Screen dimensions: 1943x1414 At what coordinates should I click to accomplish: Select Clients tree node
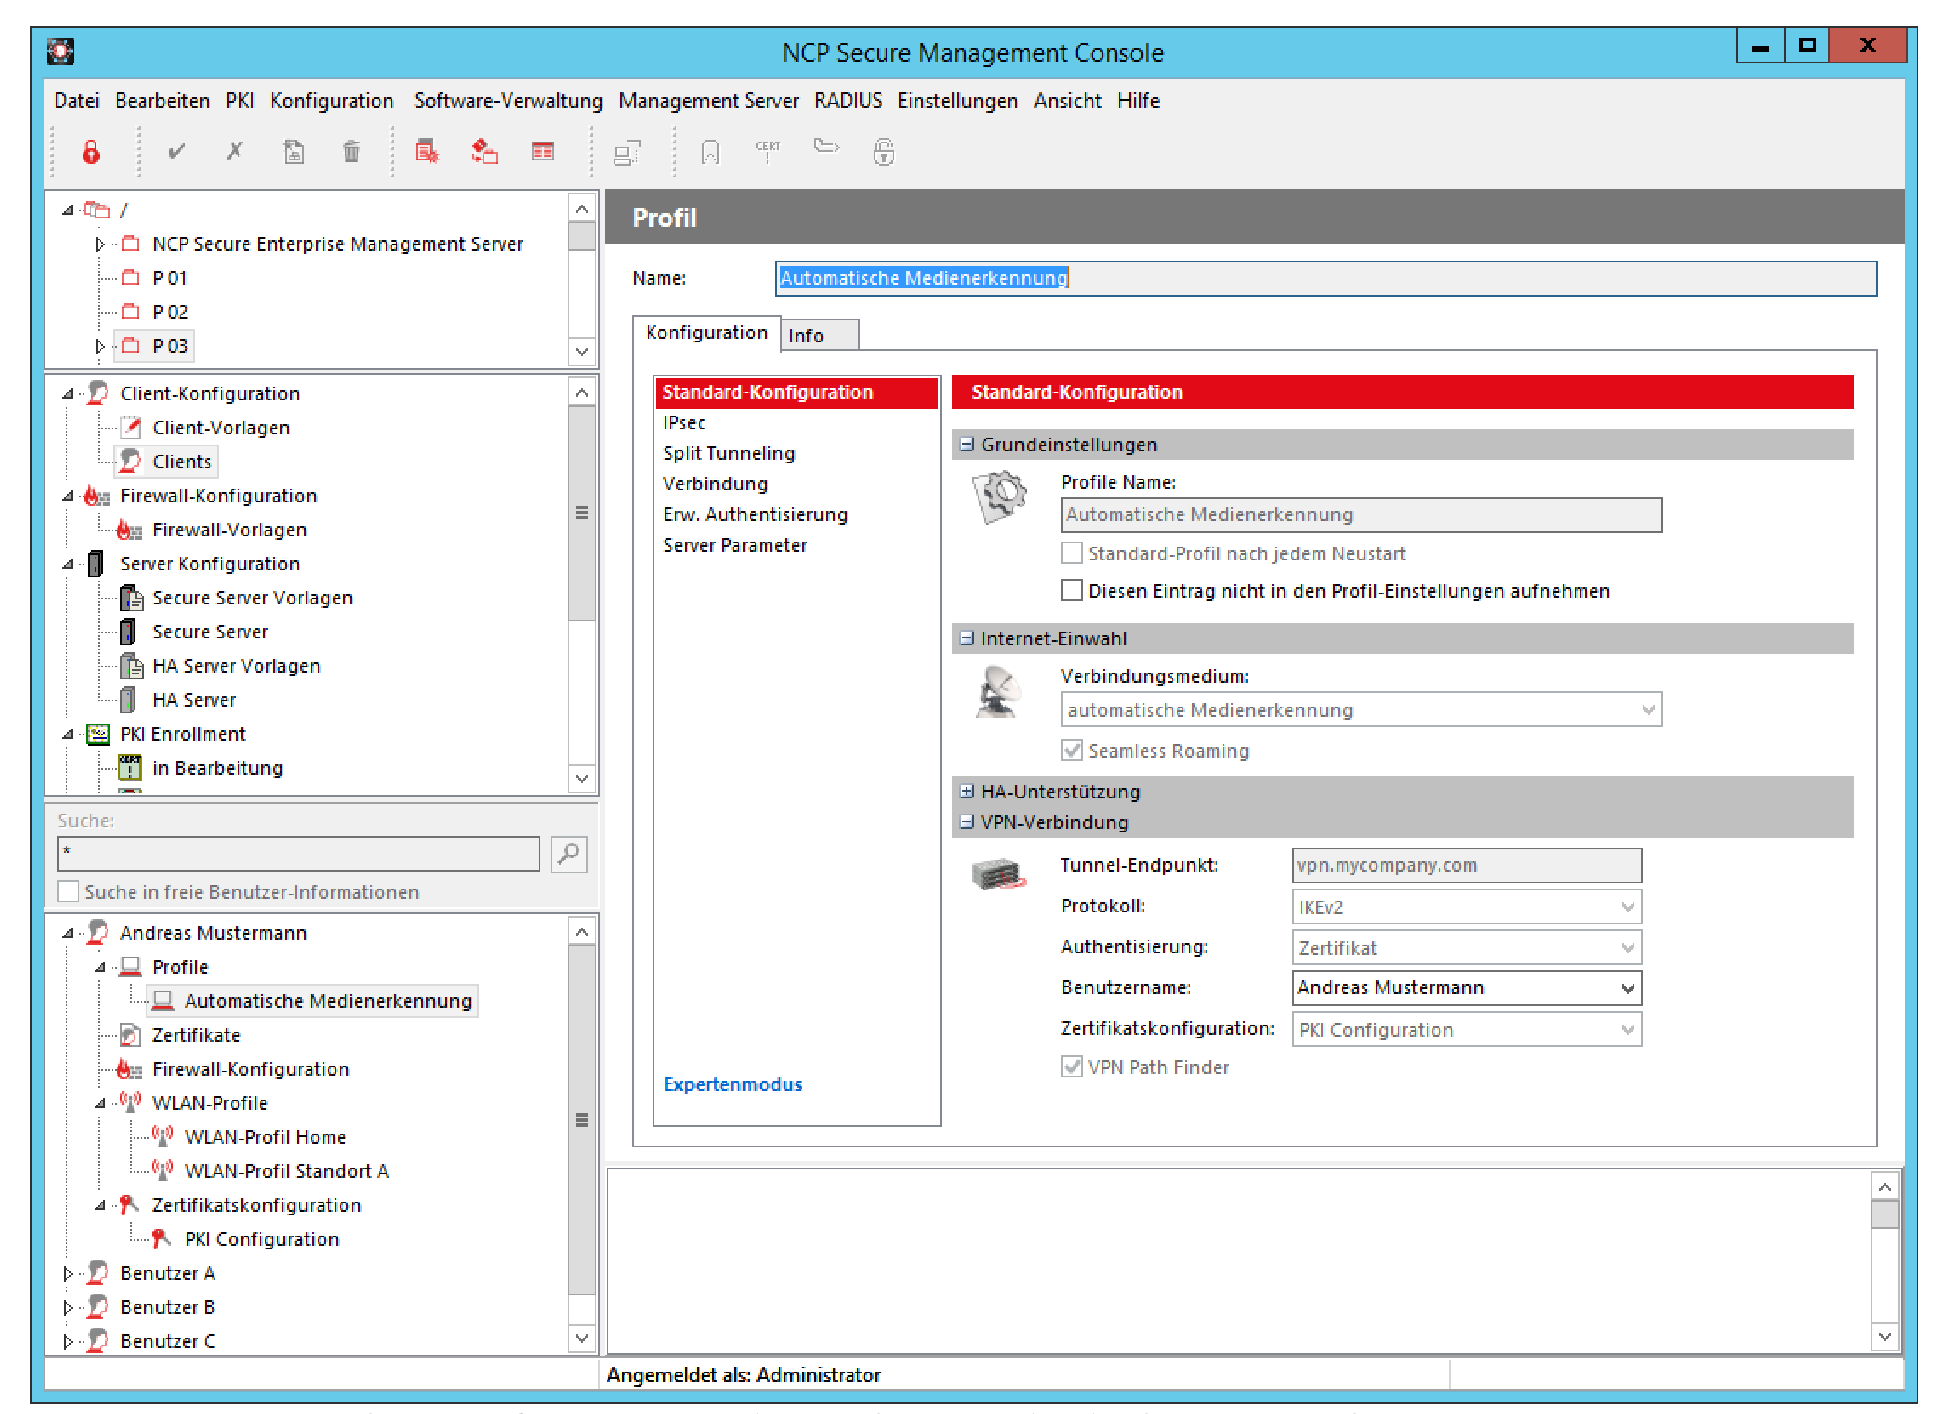point(181,462)
